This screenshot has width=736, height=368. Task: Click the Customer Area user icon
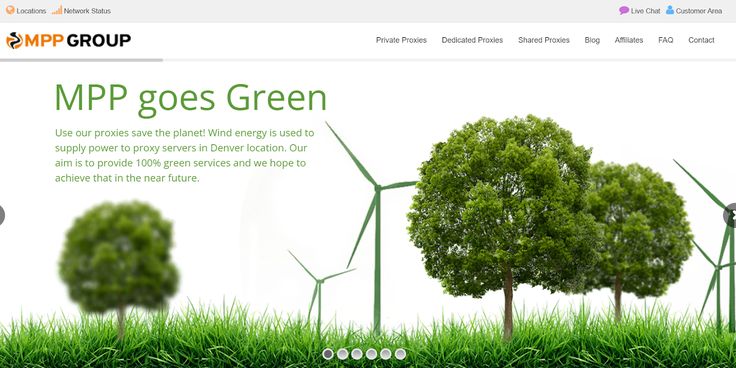tap(670, 10)
